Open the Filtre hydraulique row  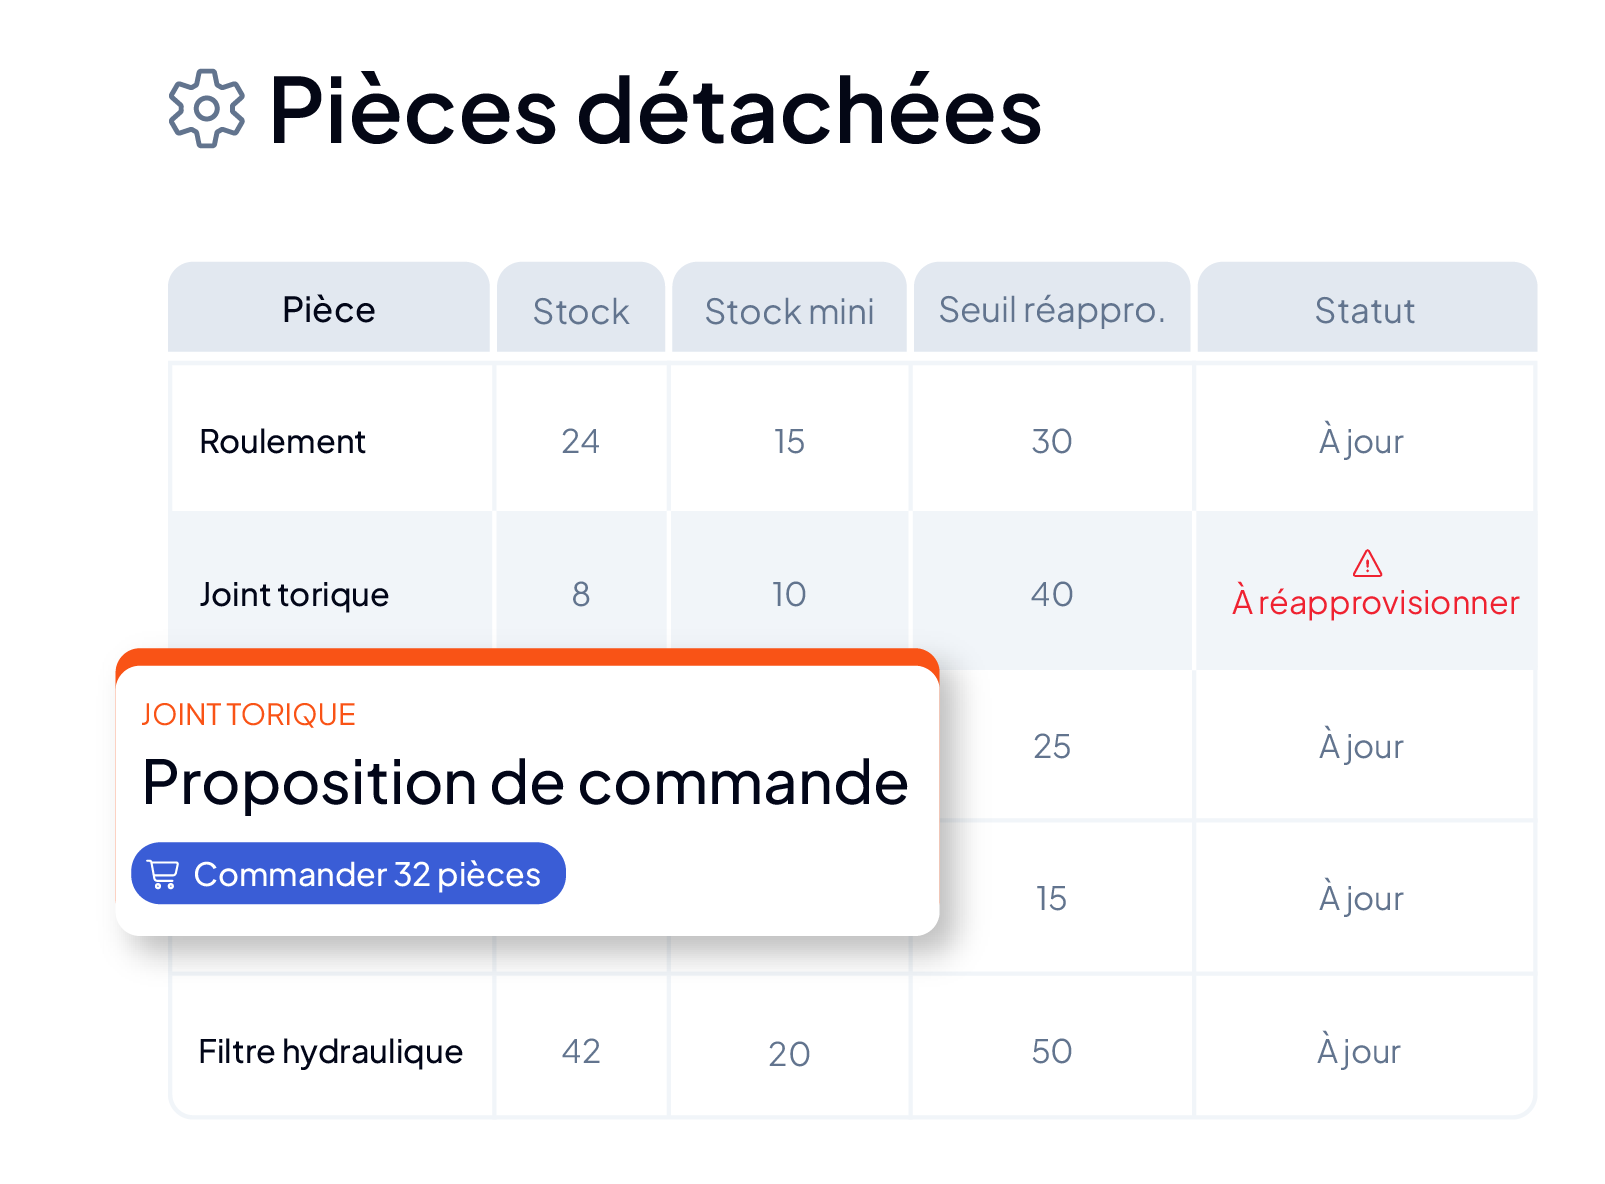pos(852,1048)
